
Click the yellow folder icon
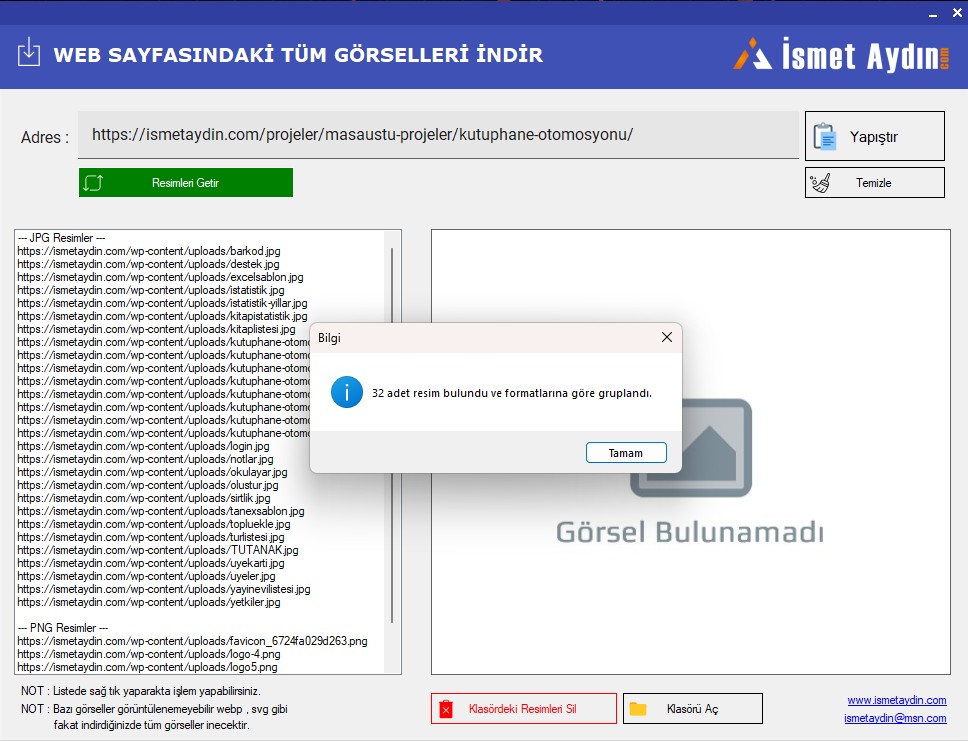coord(637,709)
